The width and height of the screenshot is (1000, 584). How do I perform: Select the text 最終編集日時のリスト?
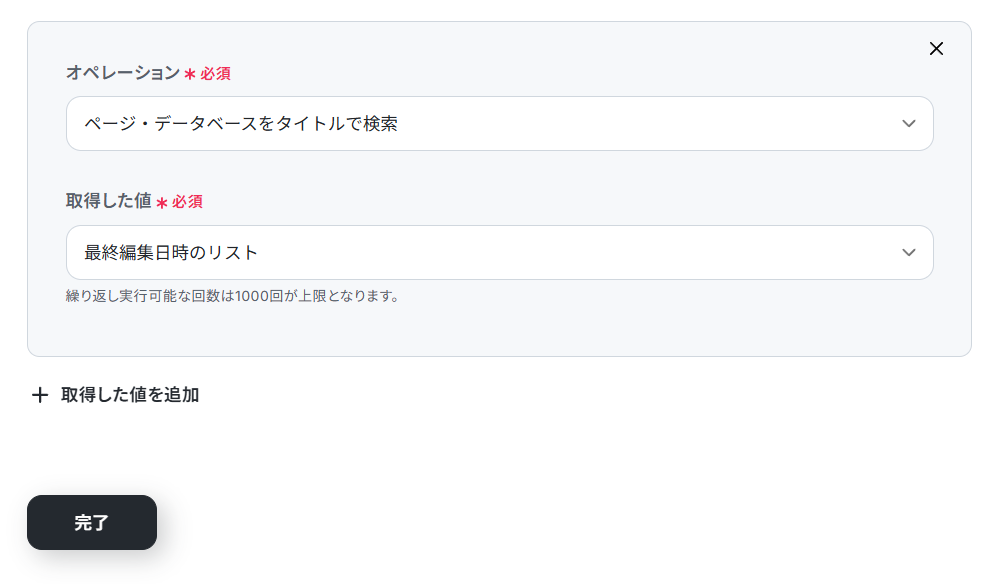171,252
